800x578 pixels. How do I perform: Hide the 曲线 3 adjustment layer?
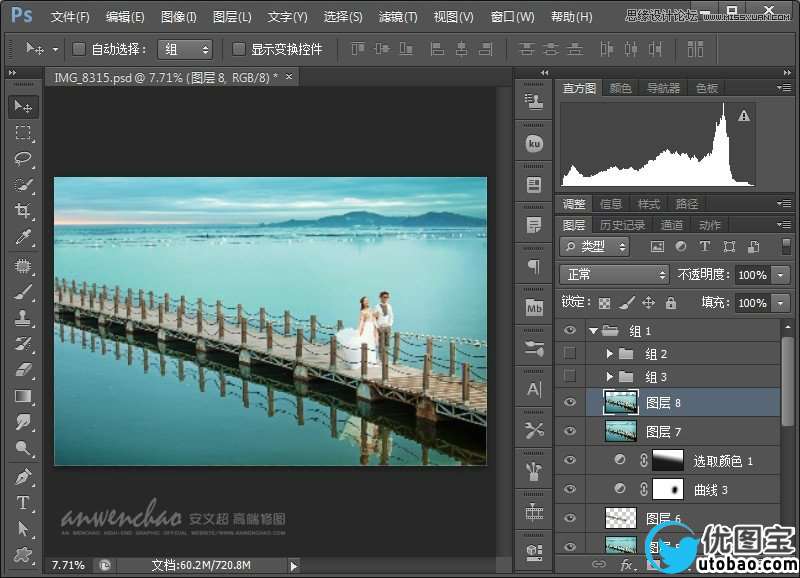pos(570,490)
